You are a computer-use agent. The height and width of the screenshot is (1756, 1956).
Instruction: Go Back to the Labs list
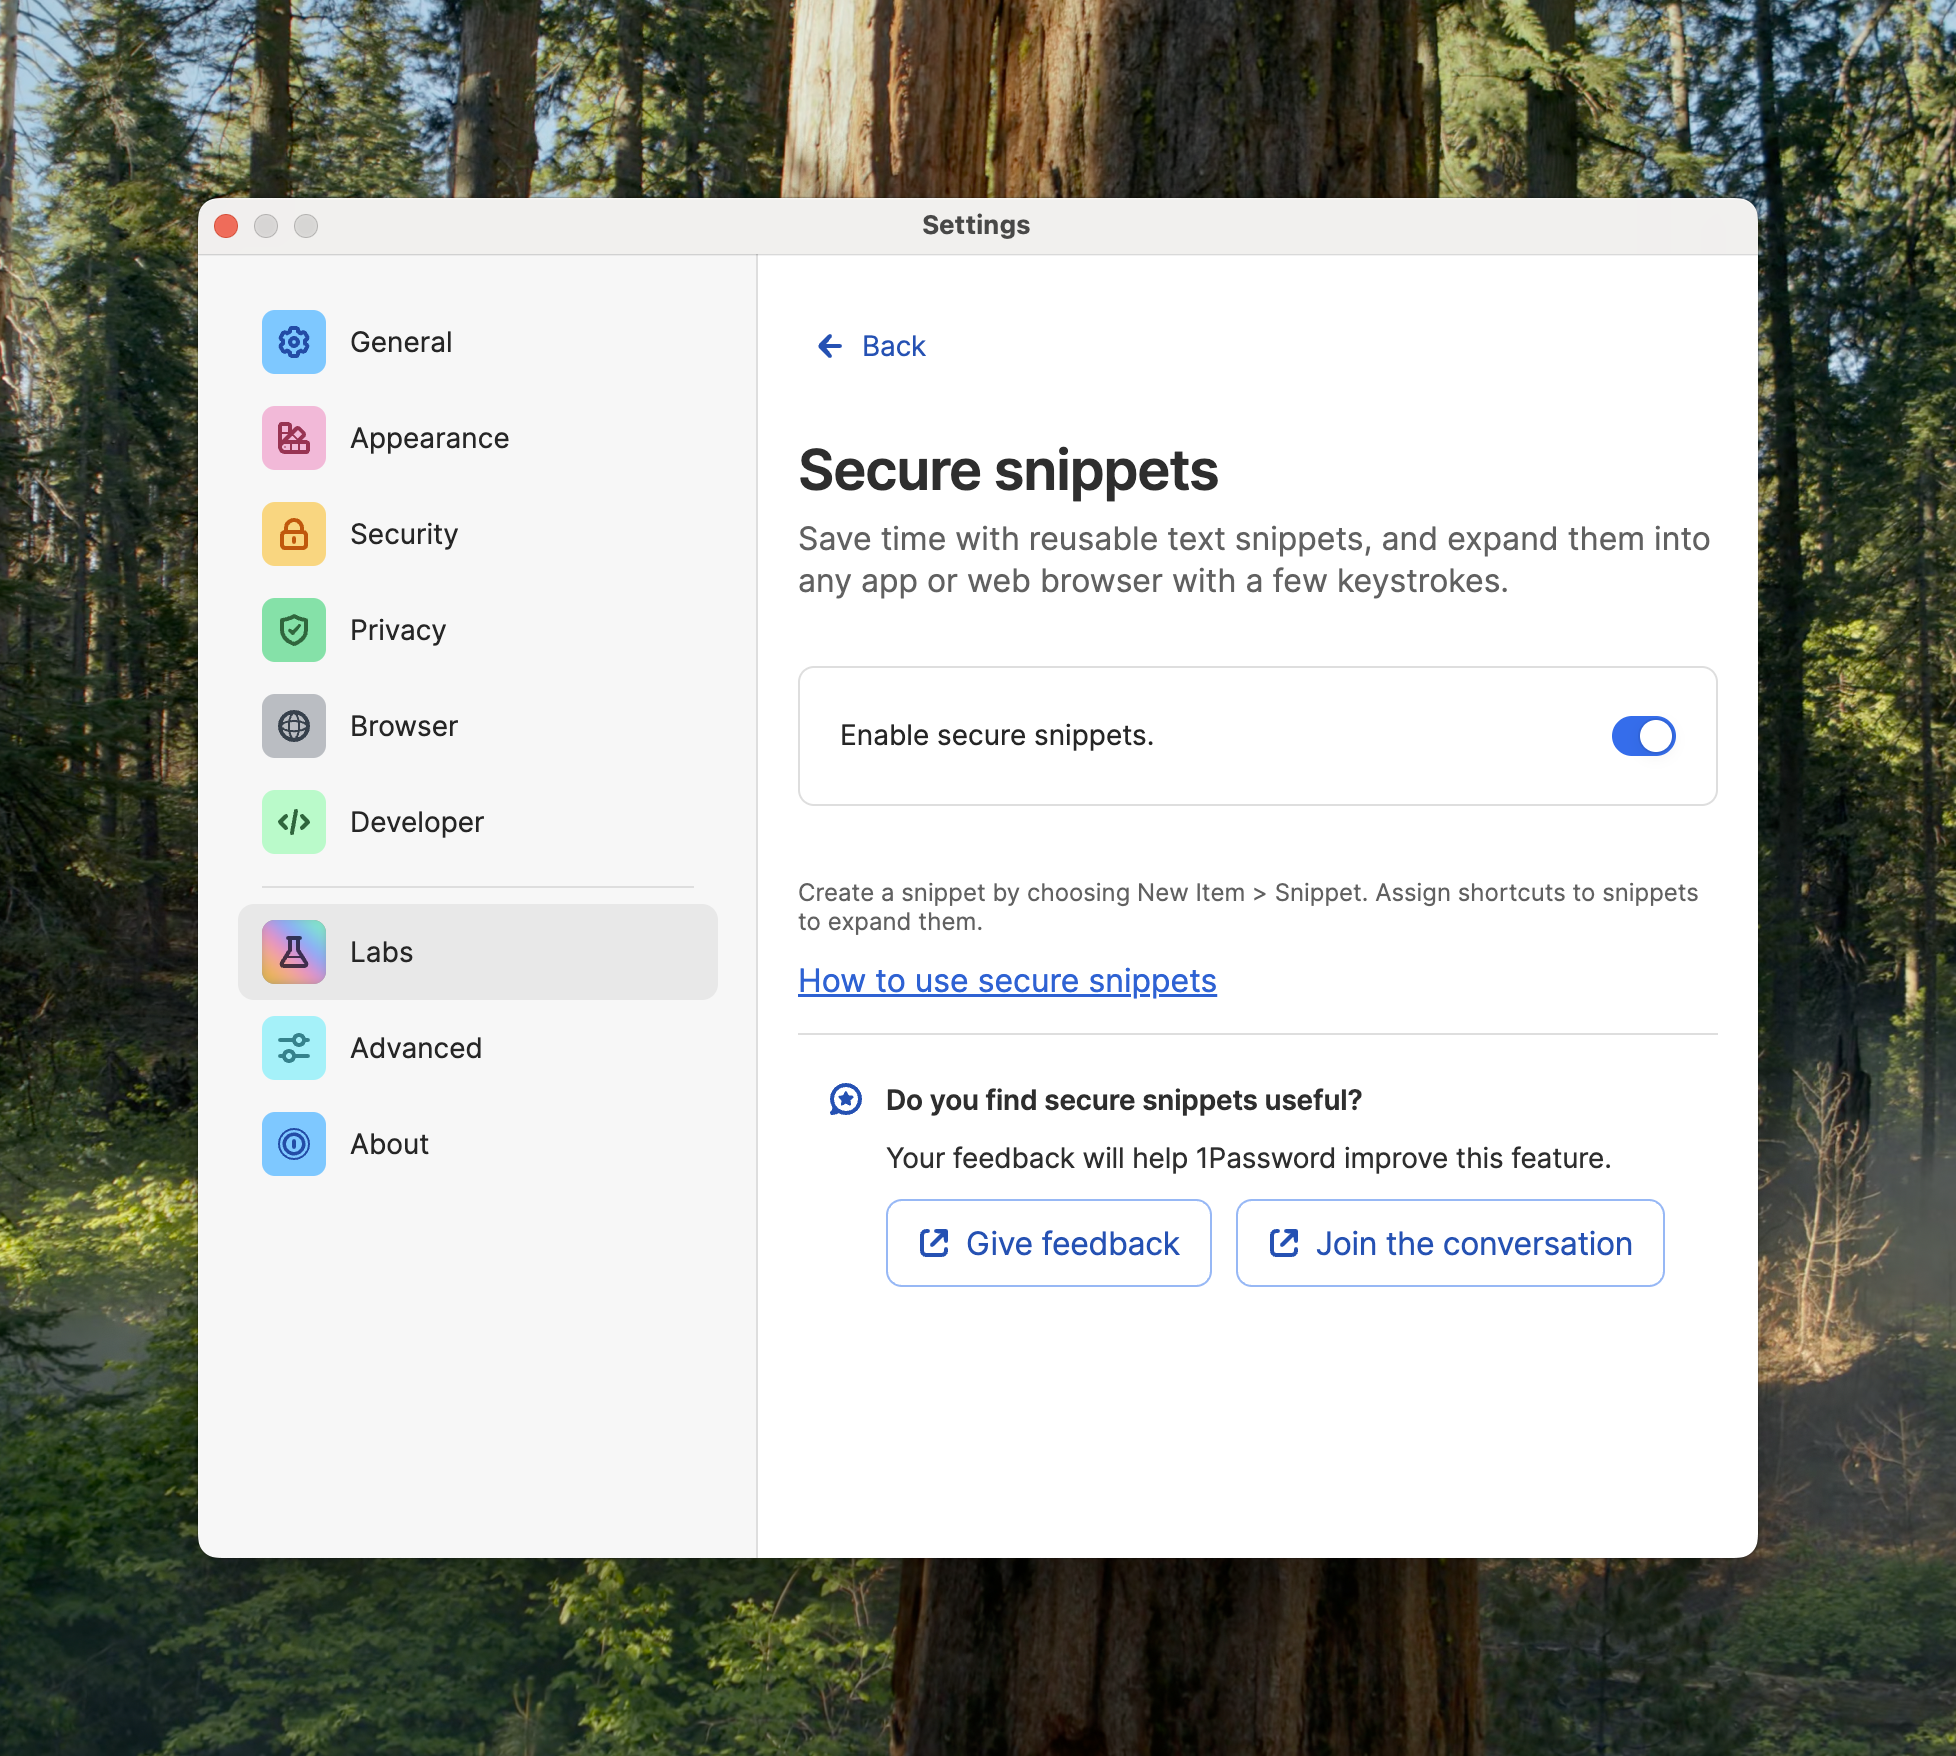[872, 346]
